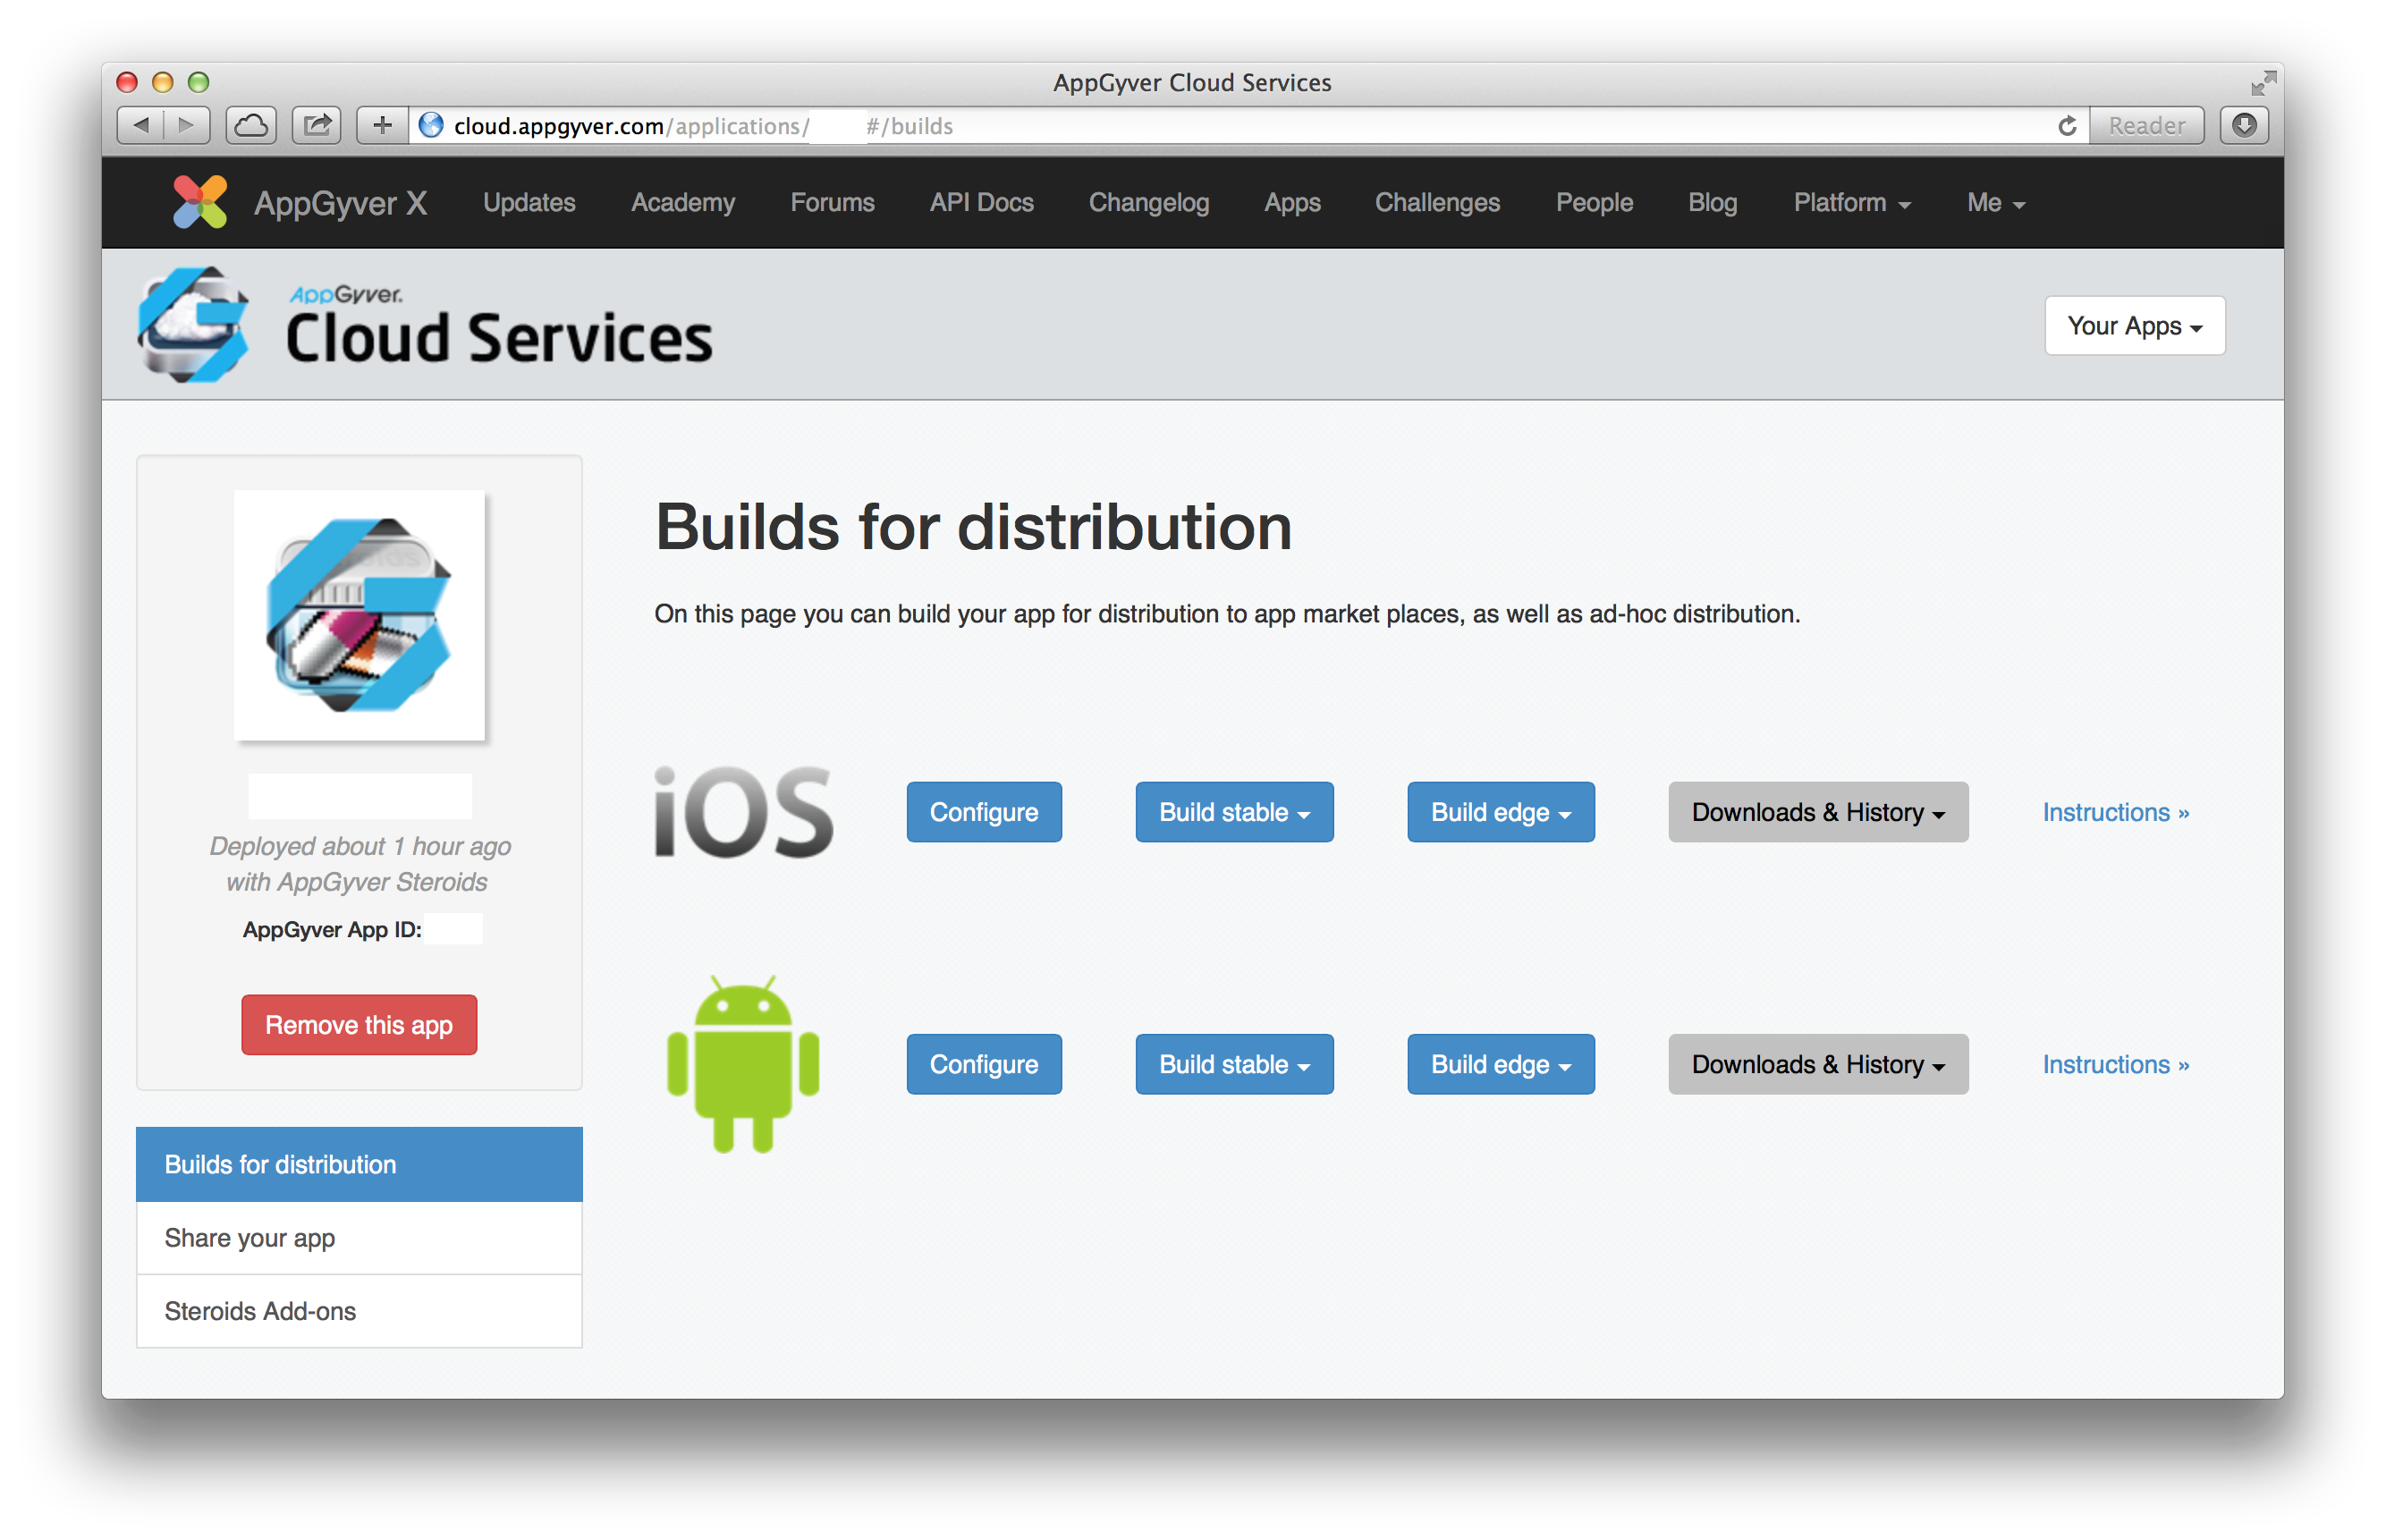Click the Builds for distribution page heading
This screenshot has width=2386, height=1540.
973,527
